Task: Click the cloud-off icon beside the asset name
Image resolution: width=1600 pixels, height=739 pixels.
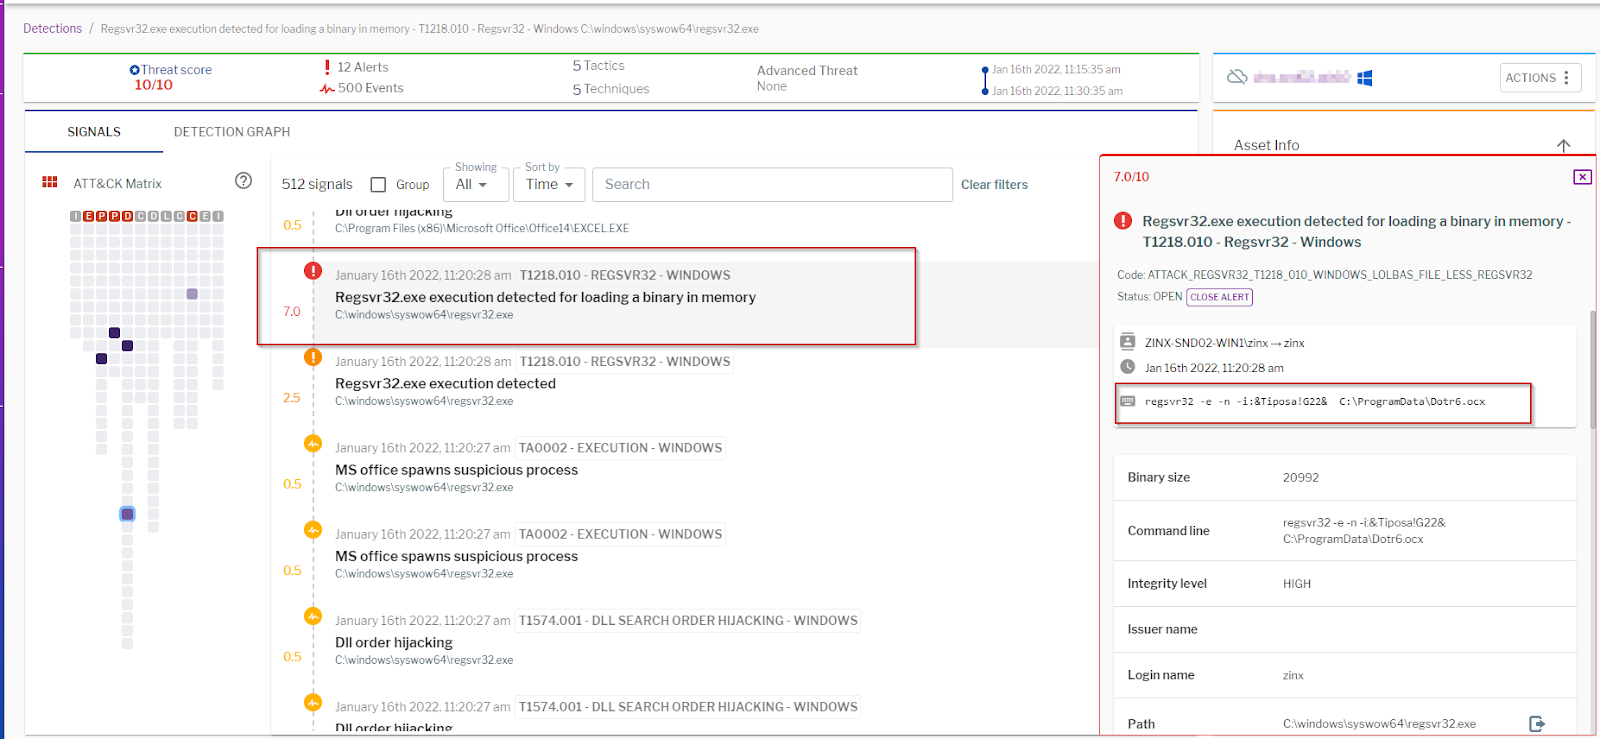Action: [x=1237, y=77]
